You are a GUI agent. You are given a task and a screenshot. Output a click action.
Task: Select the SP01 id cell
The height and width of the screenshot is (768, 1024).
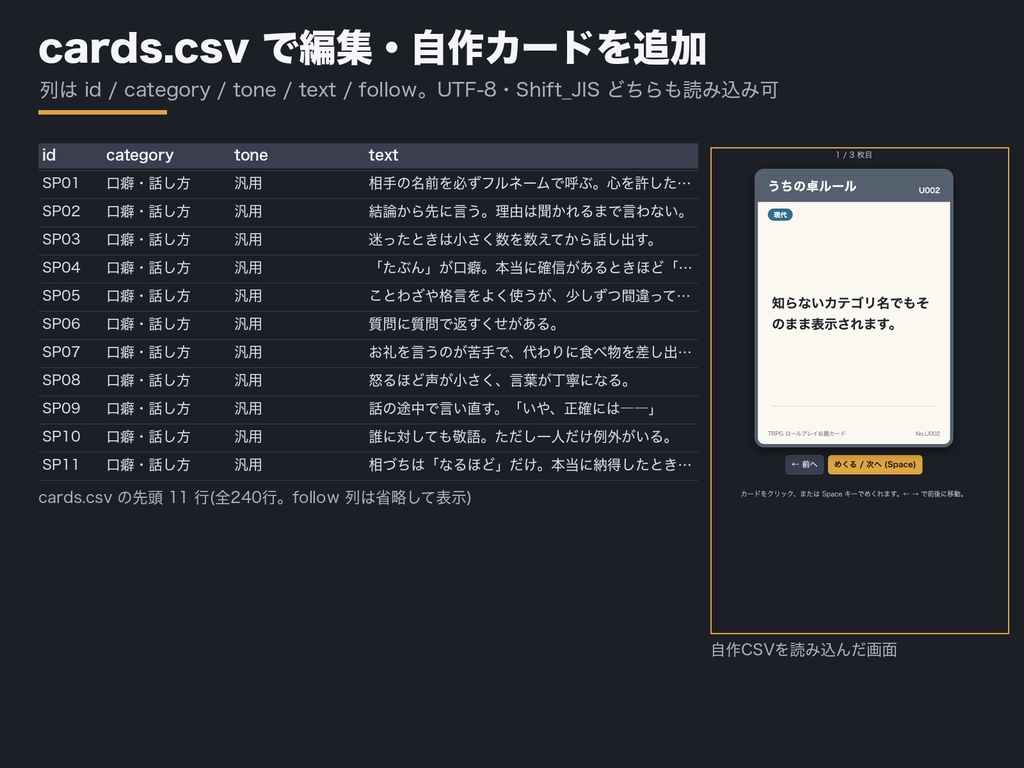[x=61, y=184]
